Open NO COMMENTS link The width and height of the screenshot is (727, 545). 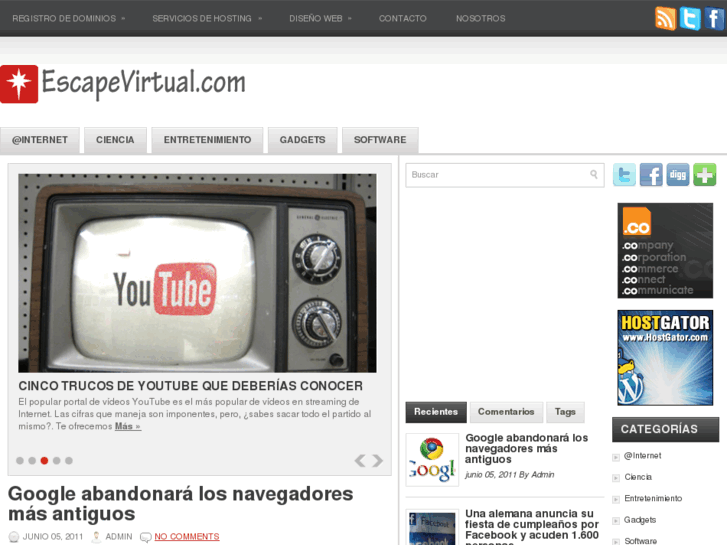click(x=187, y=537)
